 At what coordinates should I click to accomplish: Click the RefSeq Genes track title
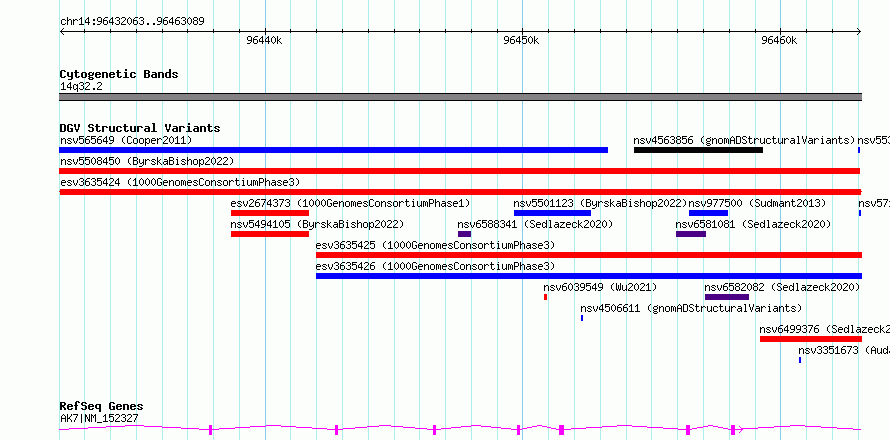(101, 406)
